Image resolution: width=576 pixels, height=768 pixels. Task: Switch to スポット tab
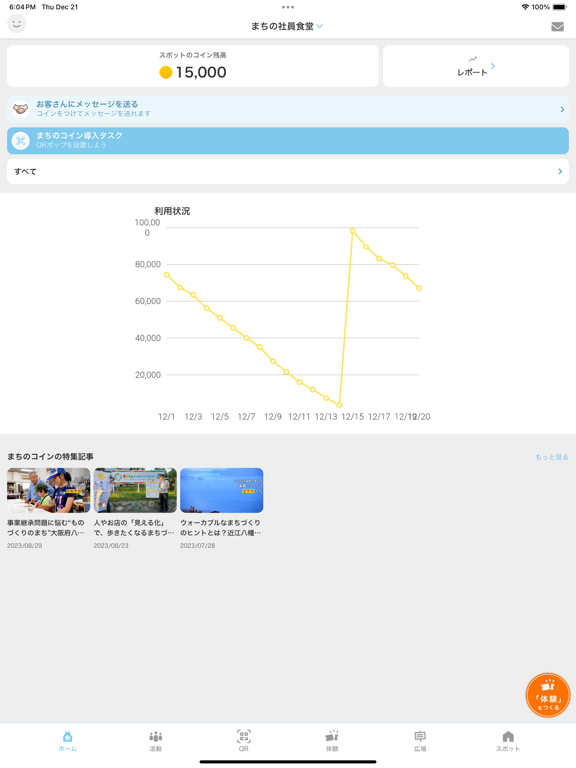pos(508,741)
